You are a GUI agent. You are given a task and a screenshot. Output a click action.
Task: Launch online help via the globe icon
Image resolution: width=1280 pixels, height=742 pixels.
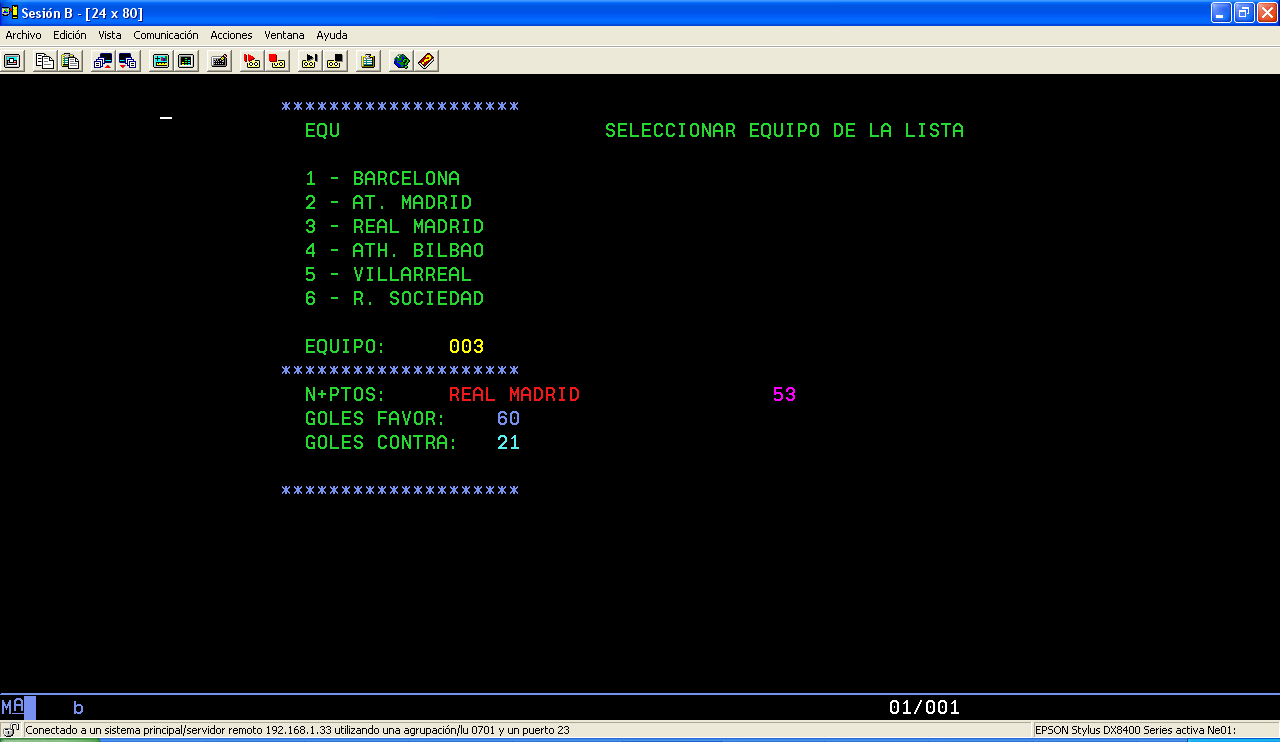coord(399,60)
